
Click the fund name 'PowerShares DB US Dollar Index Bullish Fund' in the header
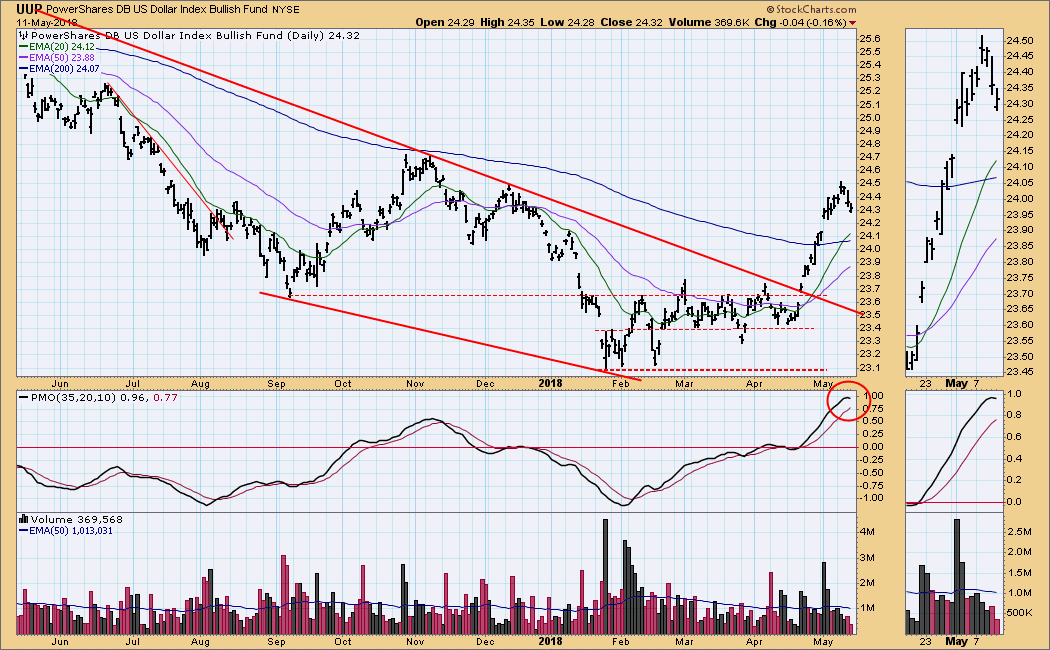click(x=157, y=9)
